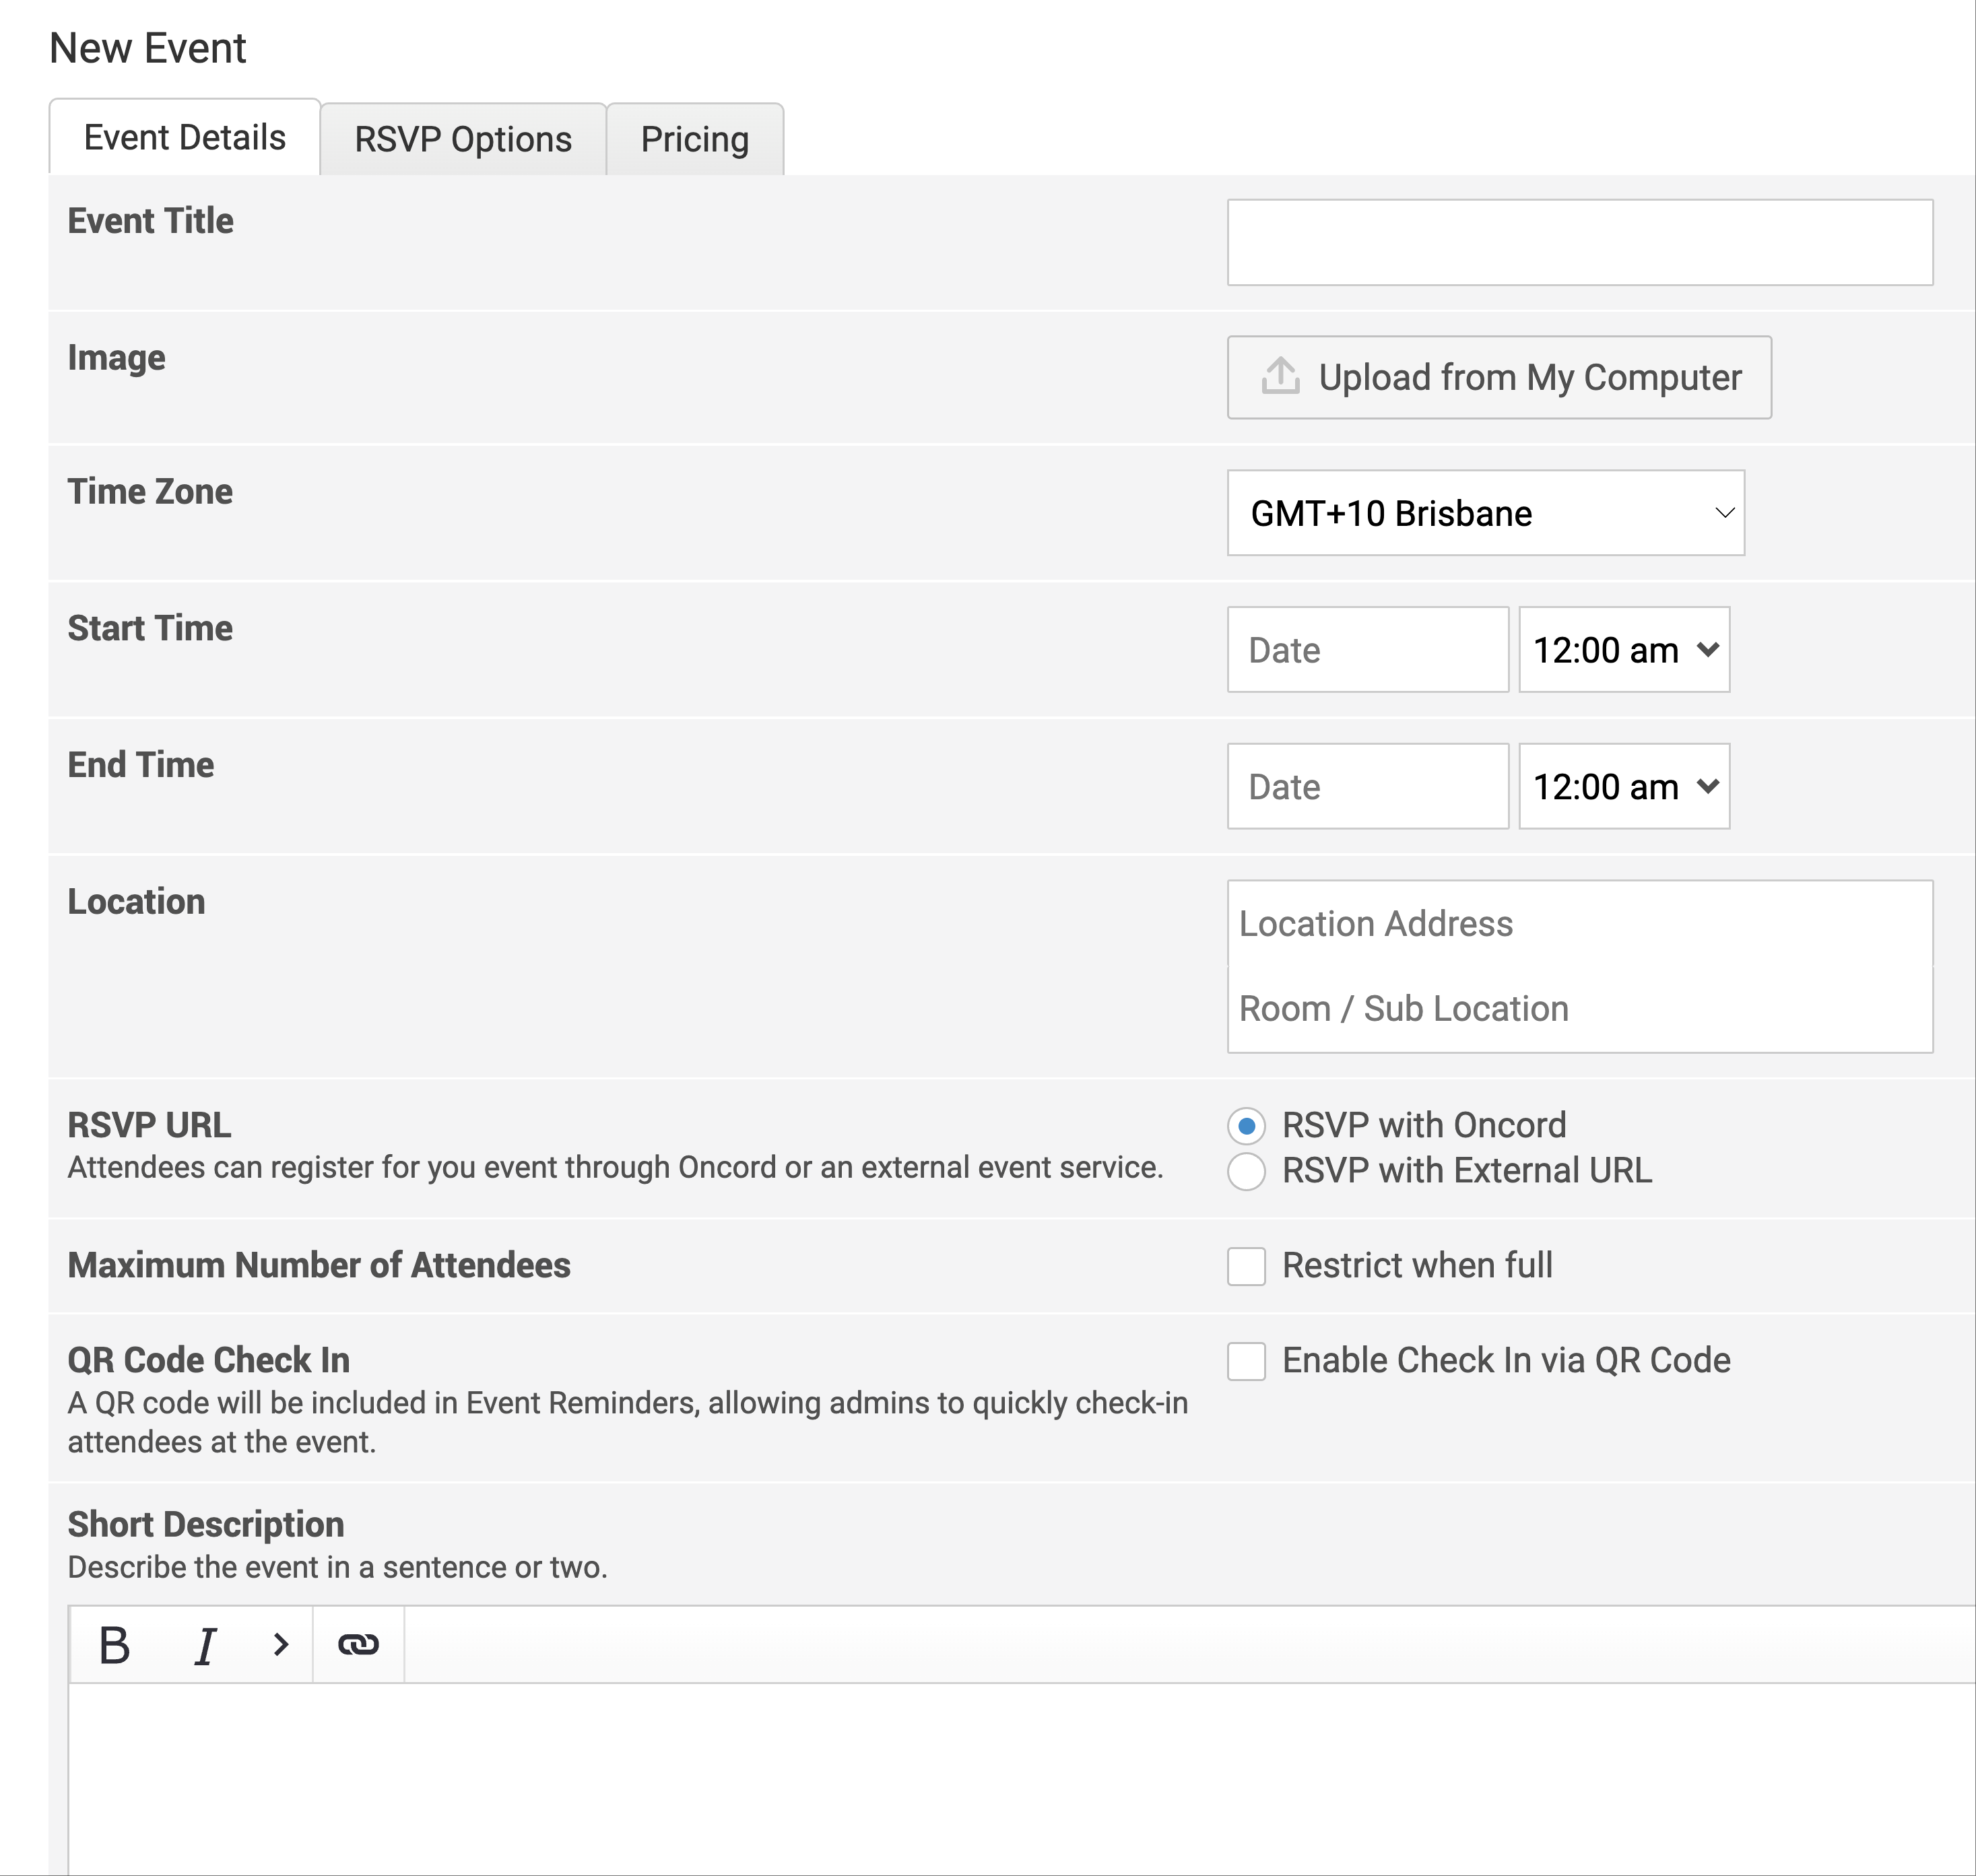The image size is (1976, 1876).
Task: Click the Event Title text field
Action: point(1579,242)
